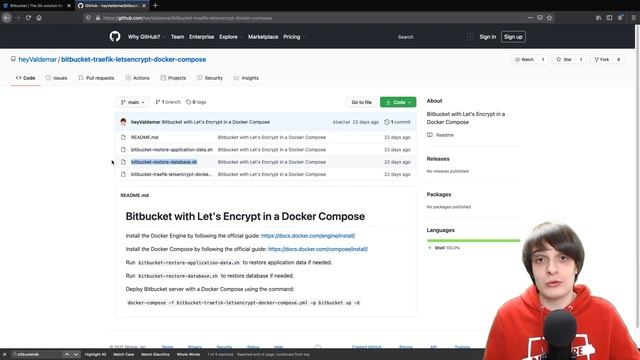
Task: Open the 0 tags link
Action: (196, 102)
